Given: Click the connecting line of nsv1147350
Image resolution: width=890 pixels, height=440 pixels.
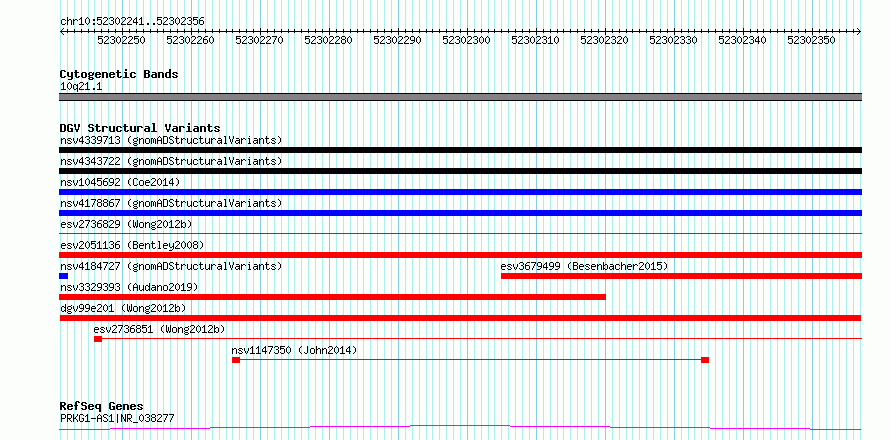Looking at the screenshot, I should (x=471, y=360).
